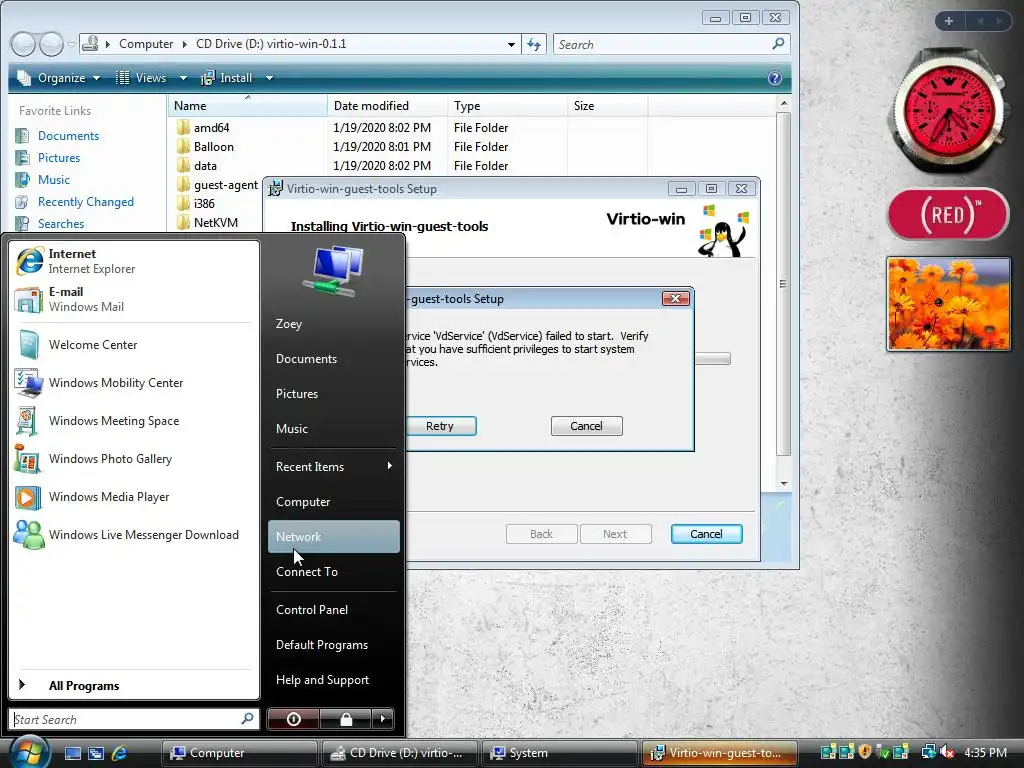Screen dimensions: 1024x768
Task: Open Windows Mobility Center
Action: click(x=134, y=383)
